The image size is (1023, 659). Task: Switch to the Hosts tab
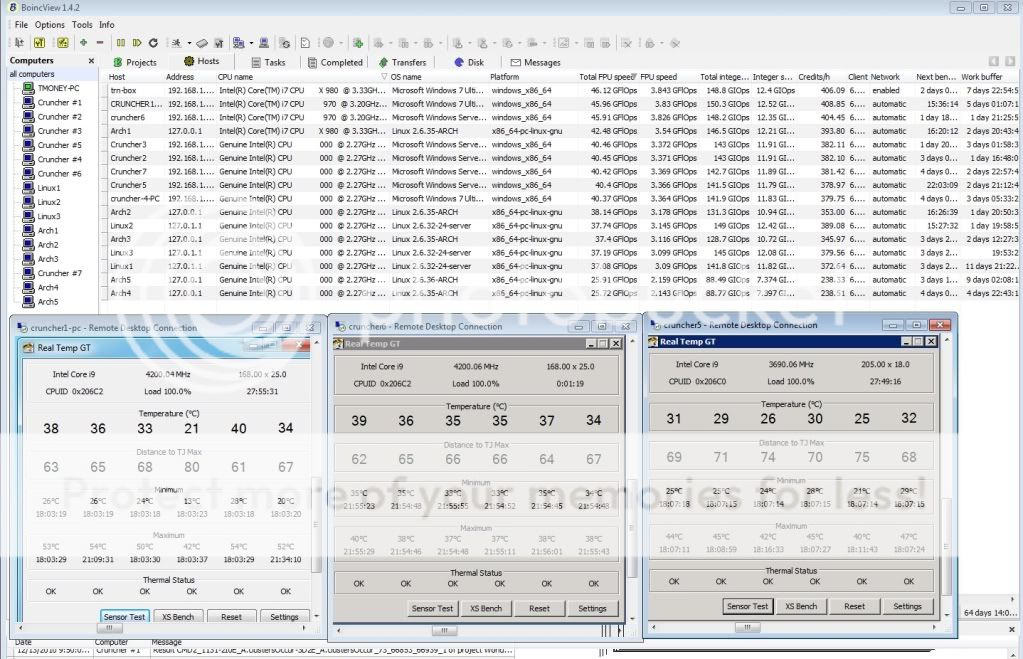pos(202,61)
